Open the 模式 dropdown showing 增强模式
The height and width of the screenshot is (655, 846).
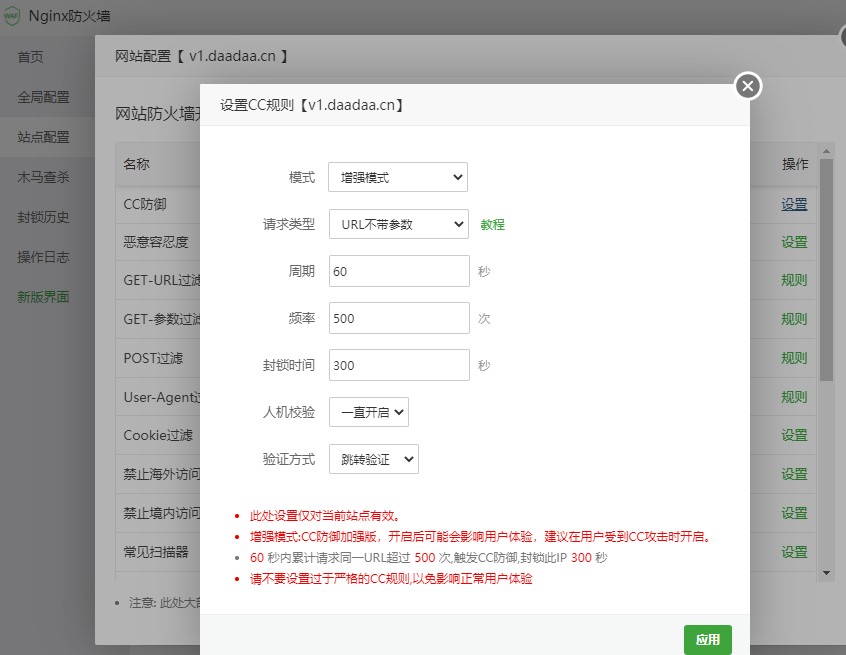[x=398, y=177]
